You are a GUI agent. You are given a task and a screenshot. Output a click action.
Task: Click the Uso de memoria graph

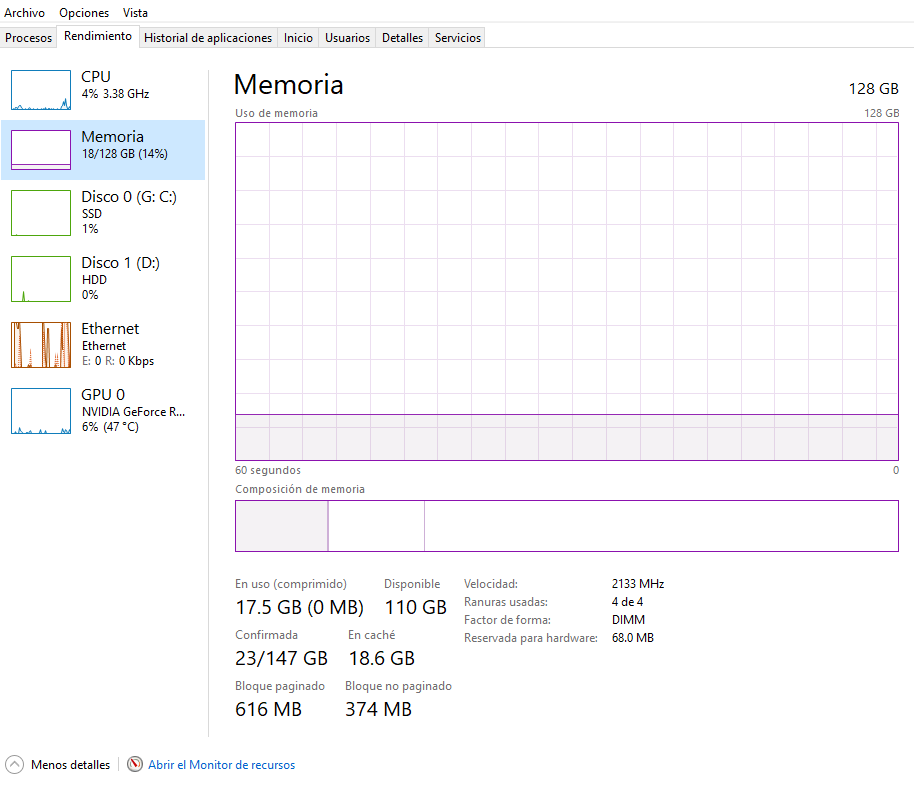pos(566,290)
